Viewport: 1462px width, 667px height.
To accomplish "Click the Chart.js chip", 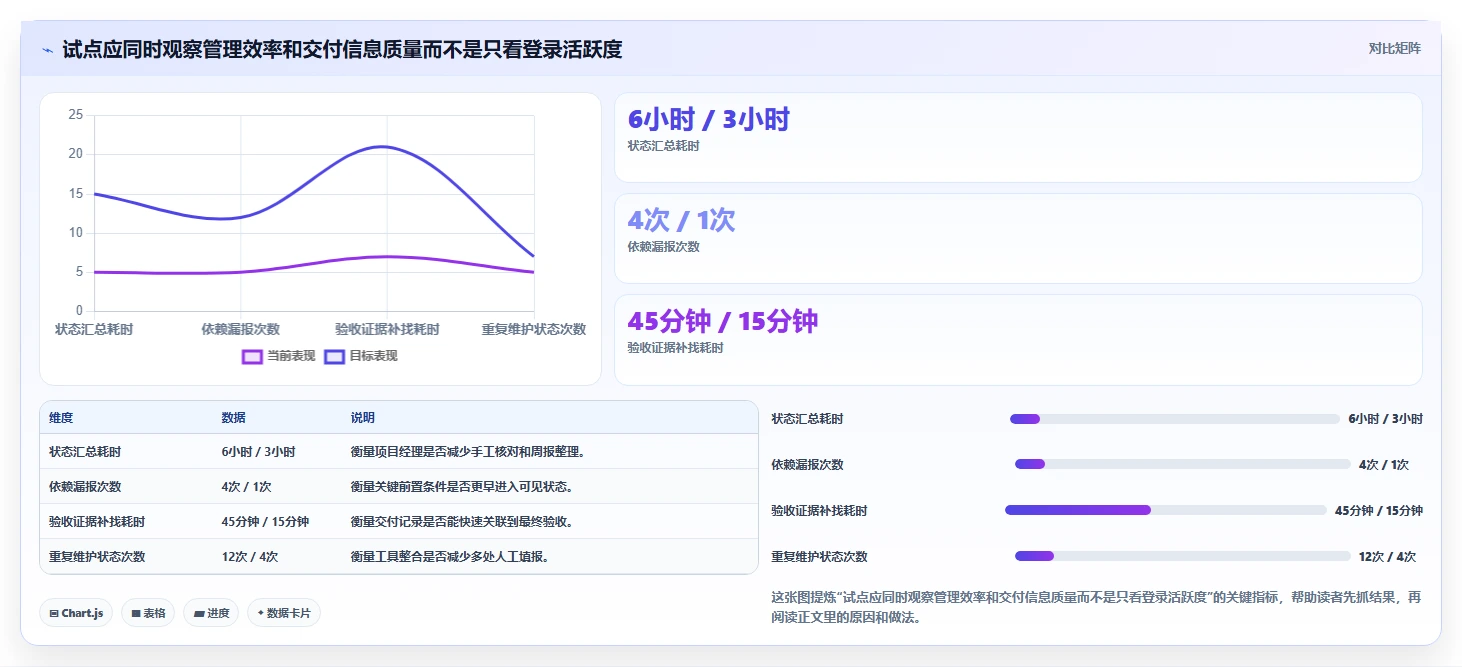I will pyautogui.click(x=76, y=613).
